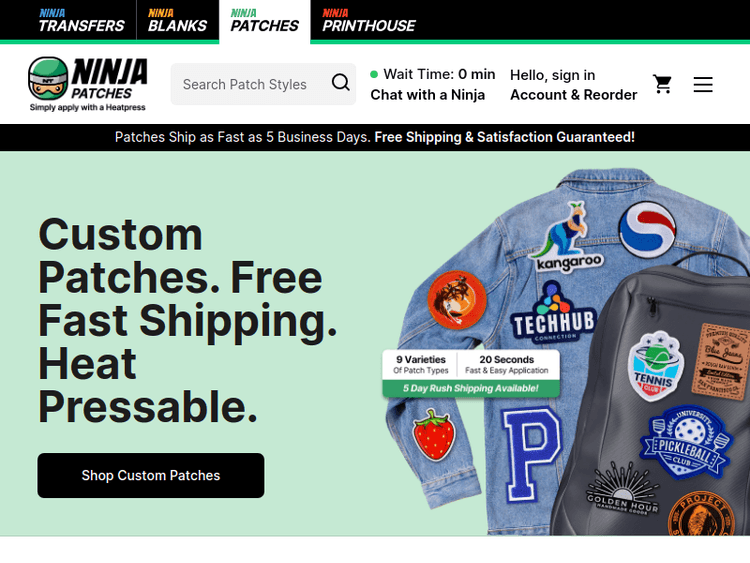Open the Ninja Printhouse tab
750x563 pixels.
369,20
